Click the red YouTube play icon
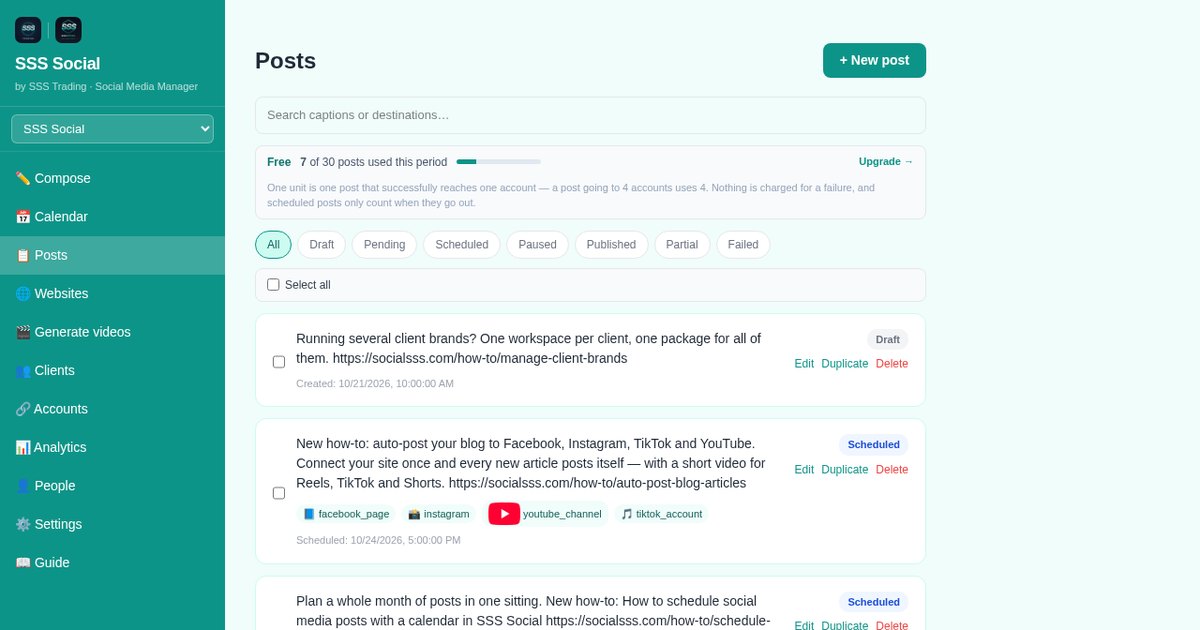Viewport: 1200px width, 630px height. (504, 514)
